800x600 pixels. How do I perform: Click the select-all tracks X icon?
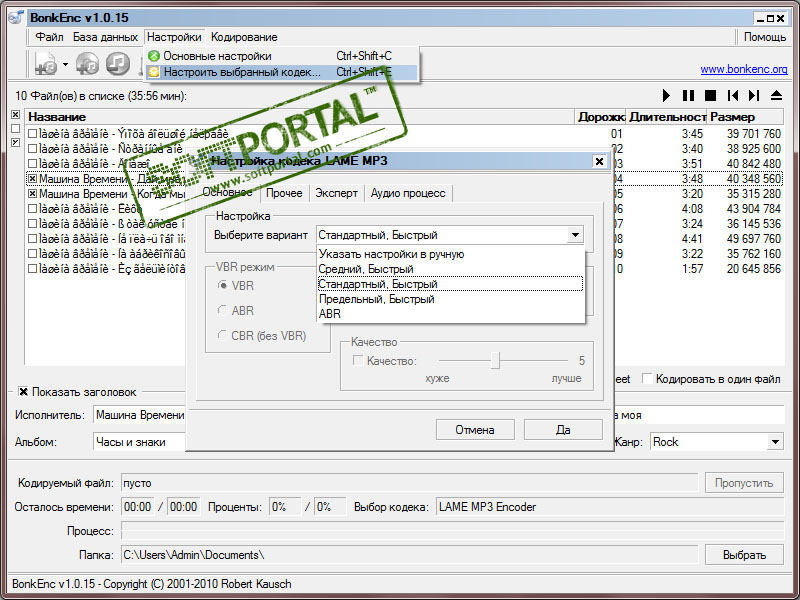(16, 114)
